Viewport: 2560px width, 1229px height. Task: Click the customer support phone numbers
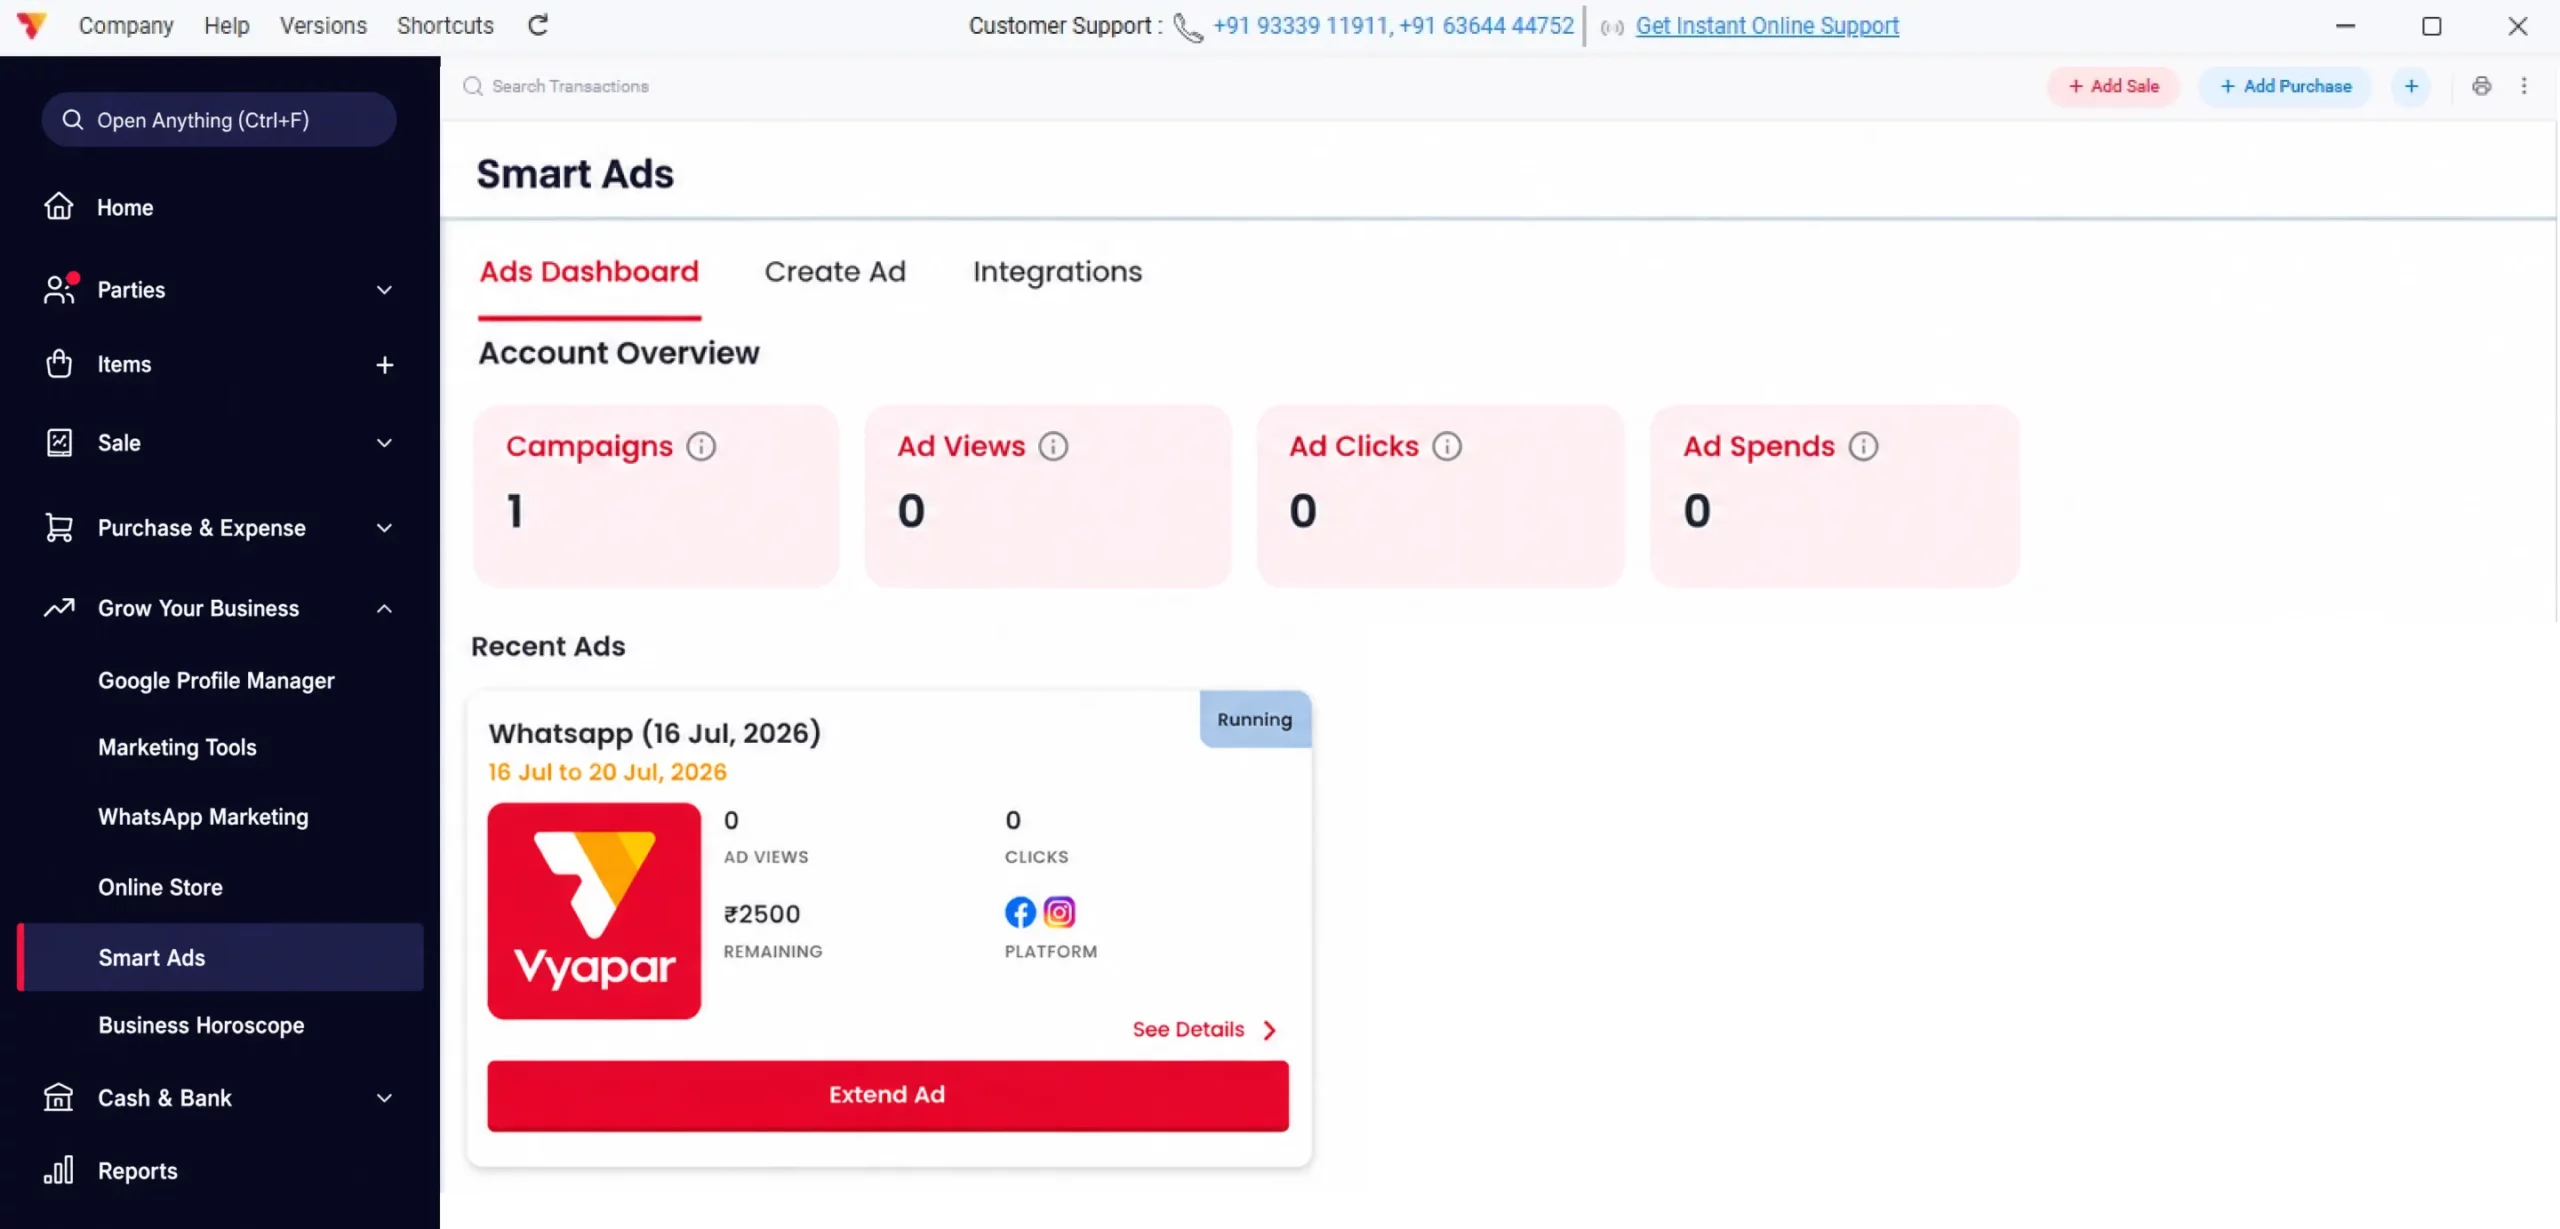1393,26
